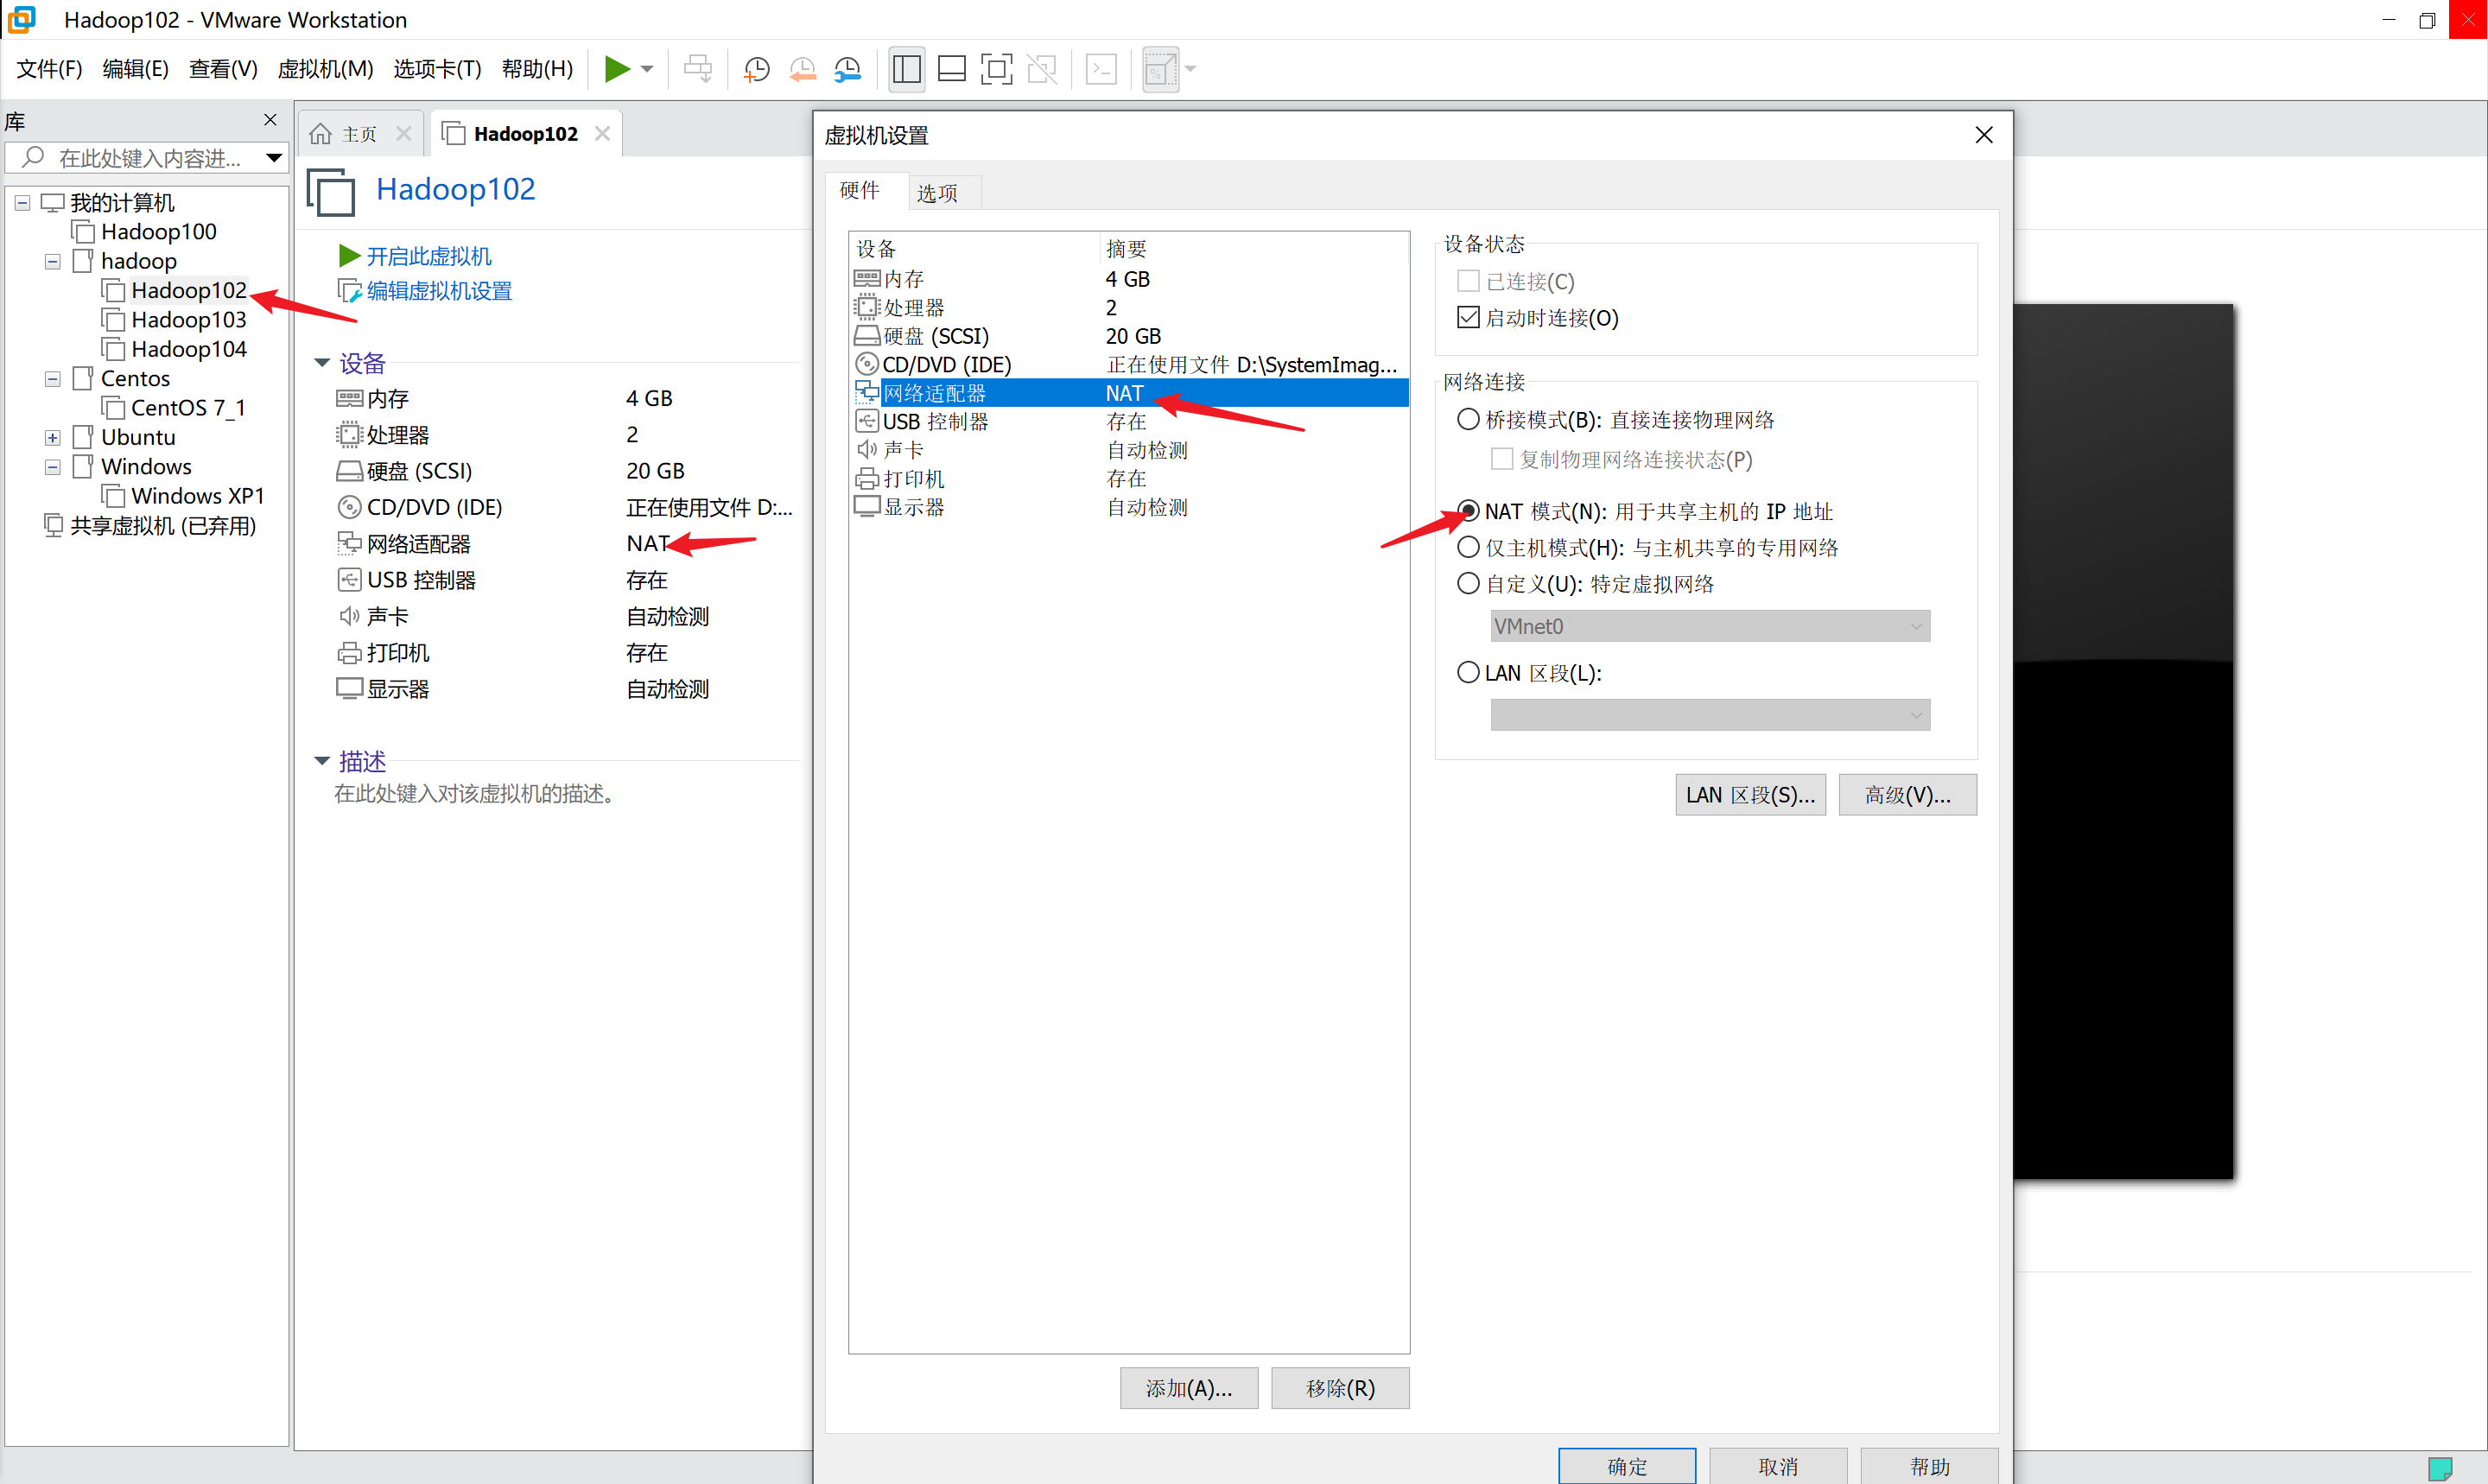Click the 高级(V)... button
Screen dimensions: 2488x1484
[x=1907, y=795]
